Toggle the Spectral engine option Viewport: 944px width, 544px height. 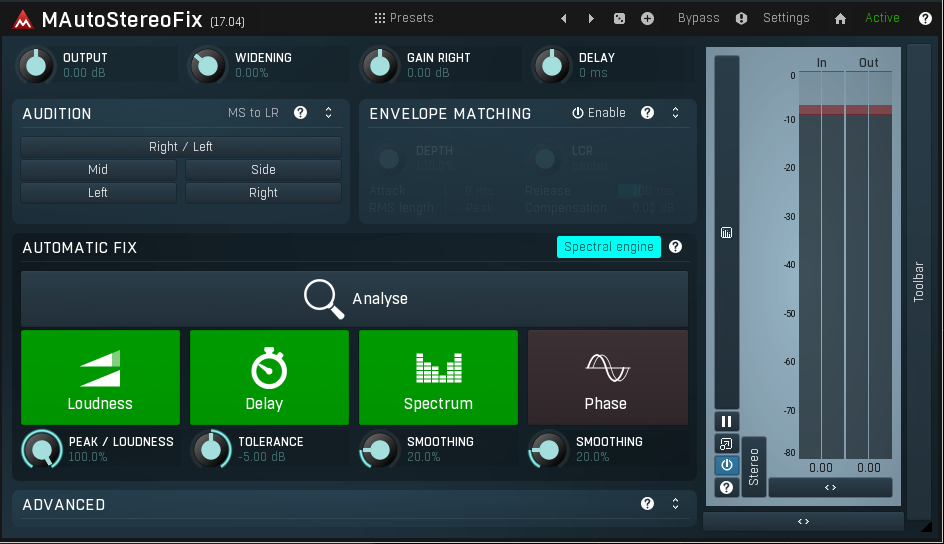(608, 247)
